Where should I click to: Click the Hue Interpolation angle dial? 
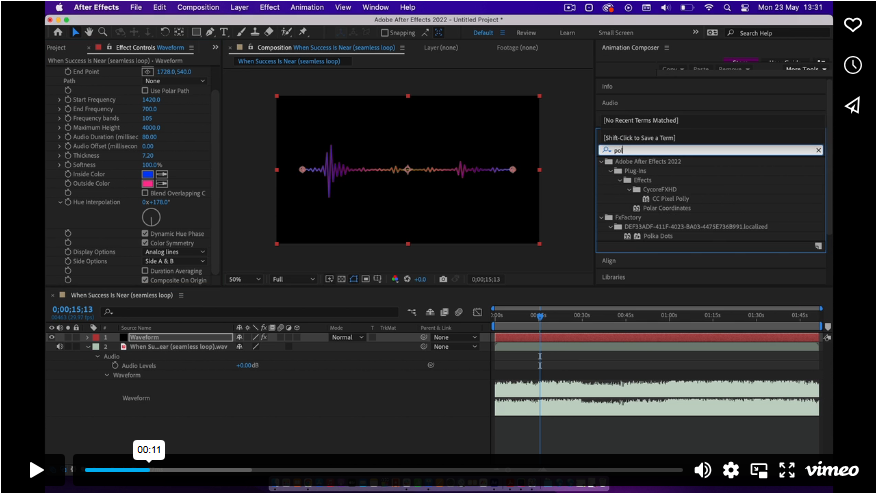pos(151,217)
